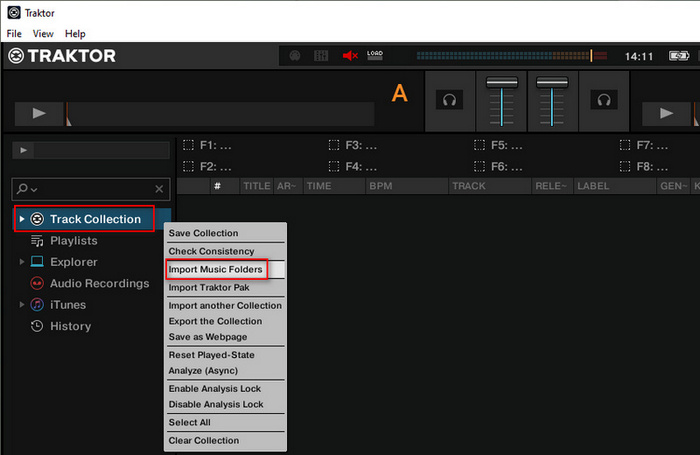
Task: Select Track Collection in the browser tree
Action: tap(95, 219)
